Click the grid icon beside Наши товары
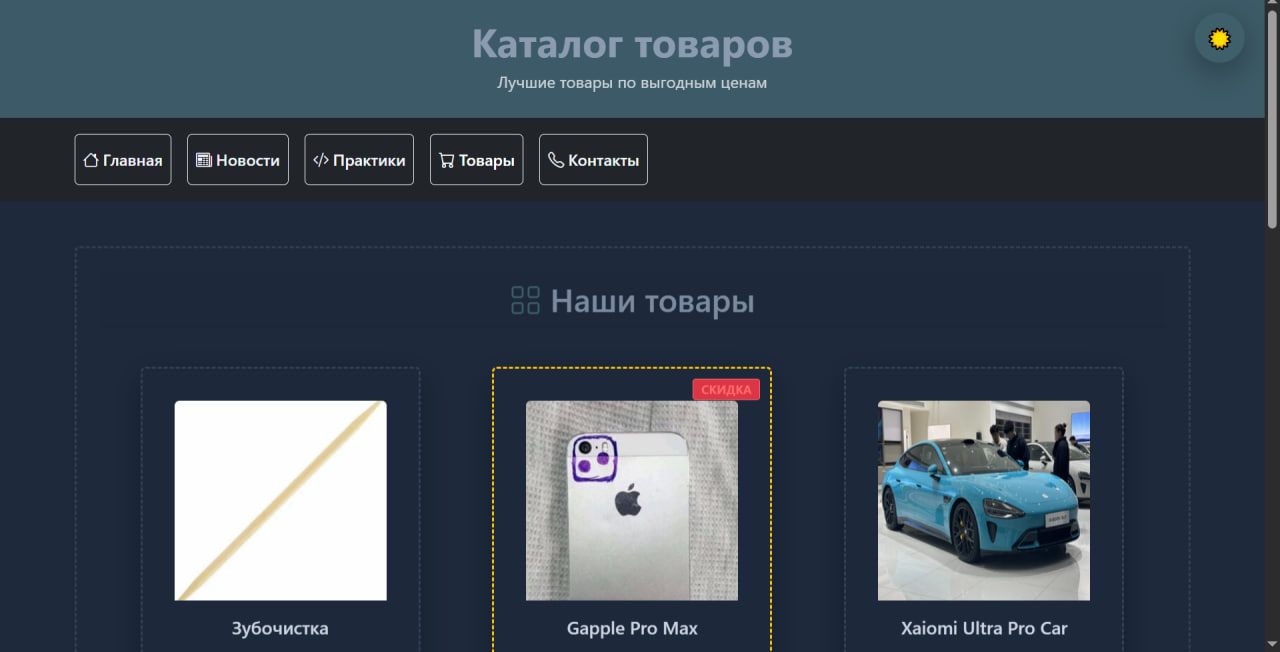 pyautogui.click(x=525, y=300)
